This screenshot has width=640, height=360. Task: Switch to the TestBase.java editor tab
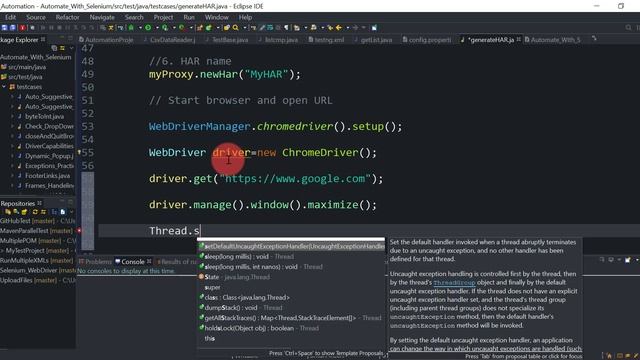[x=227, y=40]
